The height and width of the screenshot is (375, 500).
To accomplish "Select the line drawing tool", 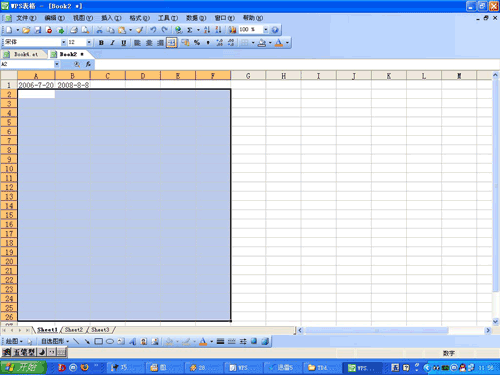I will click(x=76, y=341).
